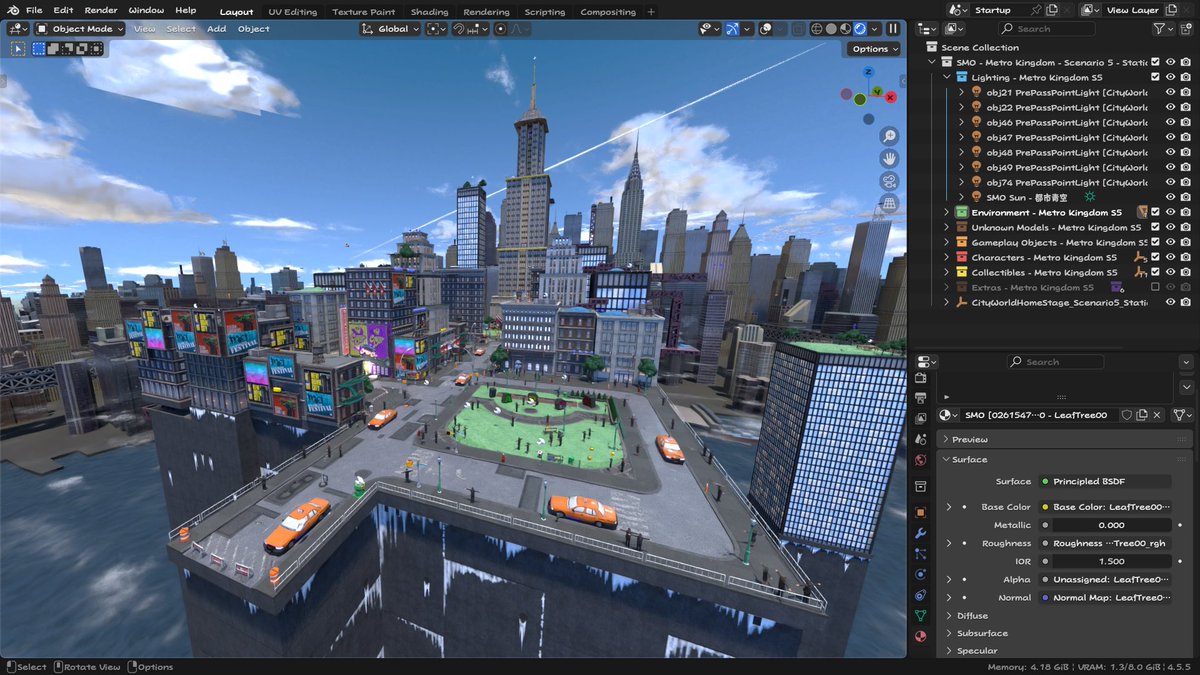
Task: Open the Physics properties tab icon
Action: pos(920,574)
